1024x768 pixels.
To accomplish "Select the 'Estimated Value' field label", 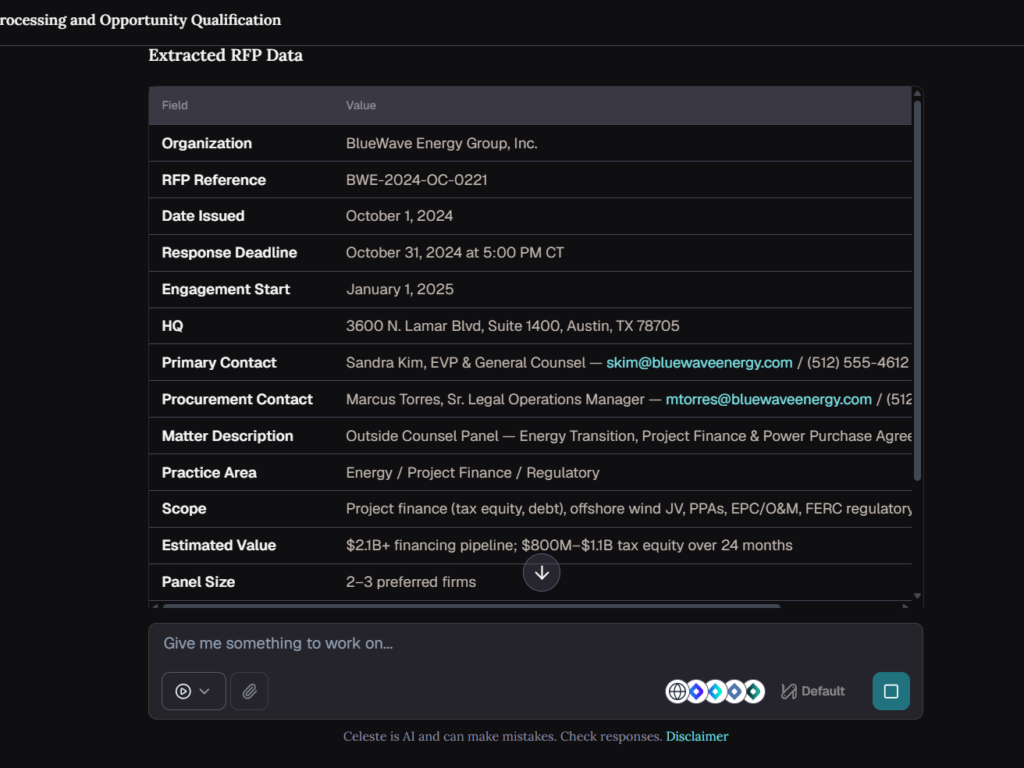I will pos(219,545).
